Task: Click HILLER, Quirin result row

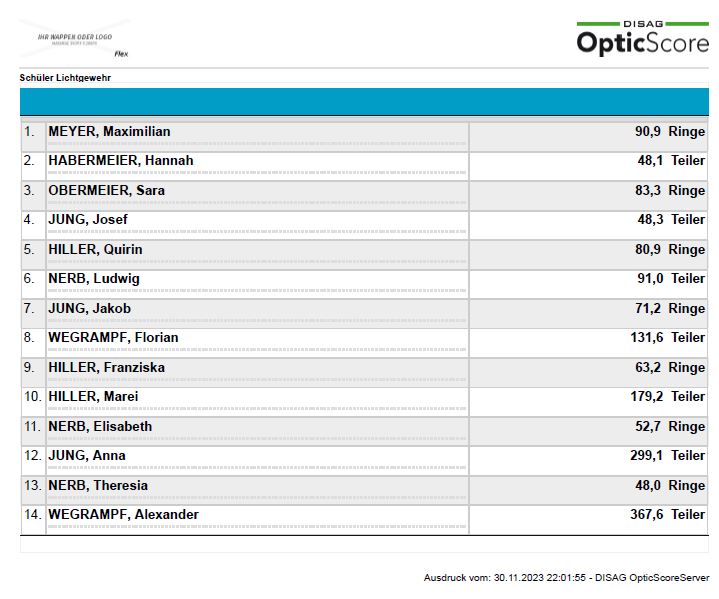Action: point(96,249)
